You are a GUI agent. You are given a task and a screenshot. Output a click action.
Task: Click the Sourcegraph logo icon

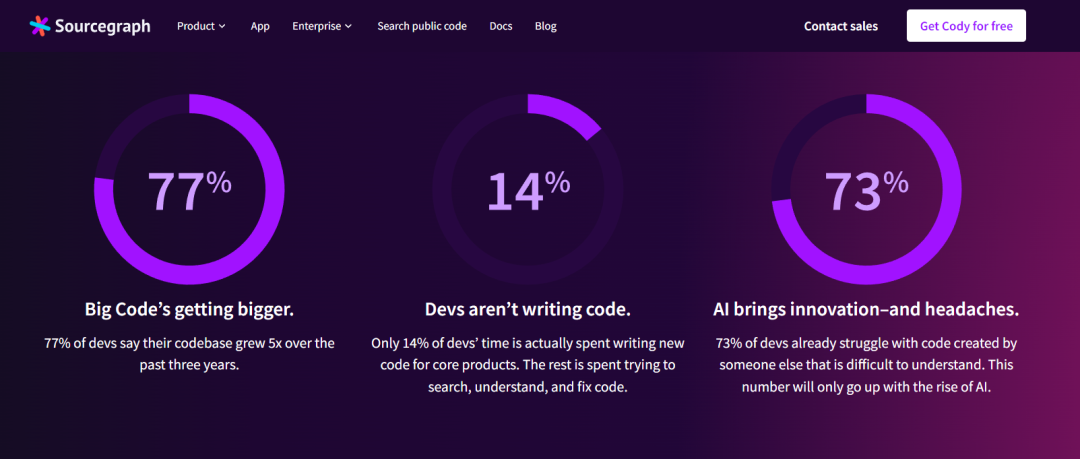40,26
